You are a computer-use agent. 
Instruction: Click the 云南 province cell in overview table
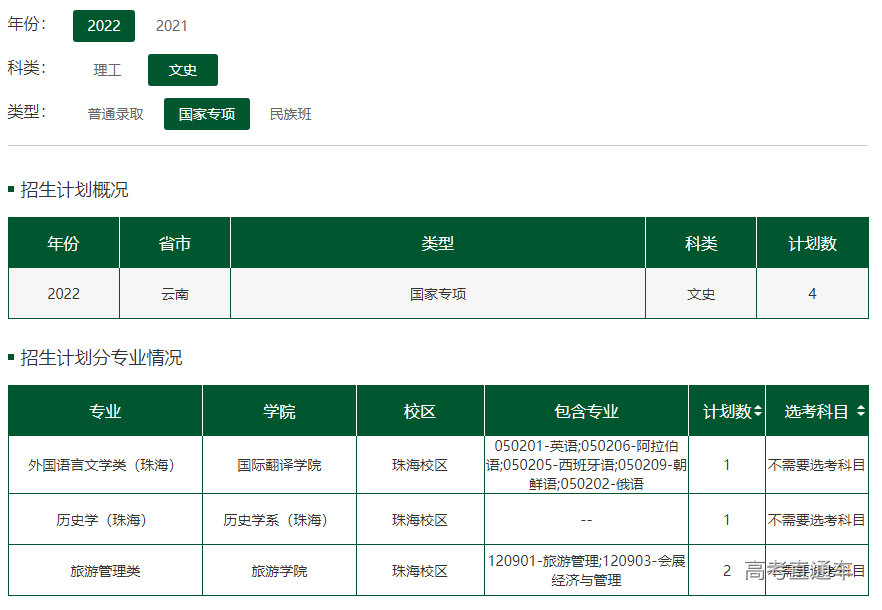point(175,294)
